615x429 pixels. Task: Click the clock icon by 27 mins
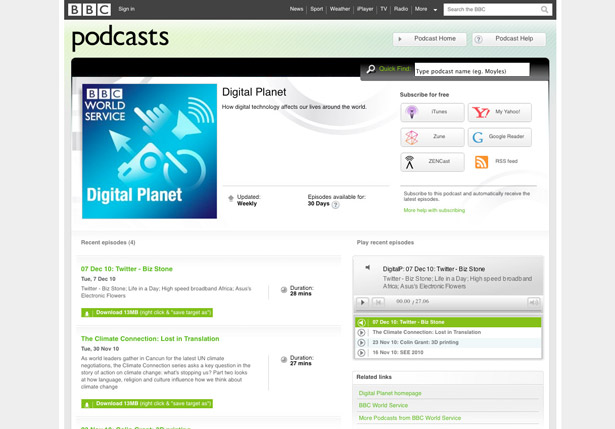click(x=284, y=360)
